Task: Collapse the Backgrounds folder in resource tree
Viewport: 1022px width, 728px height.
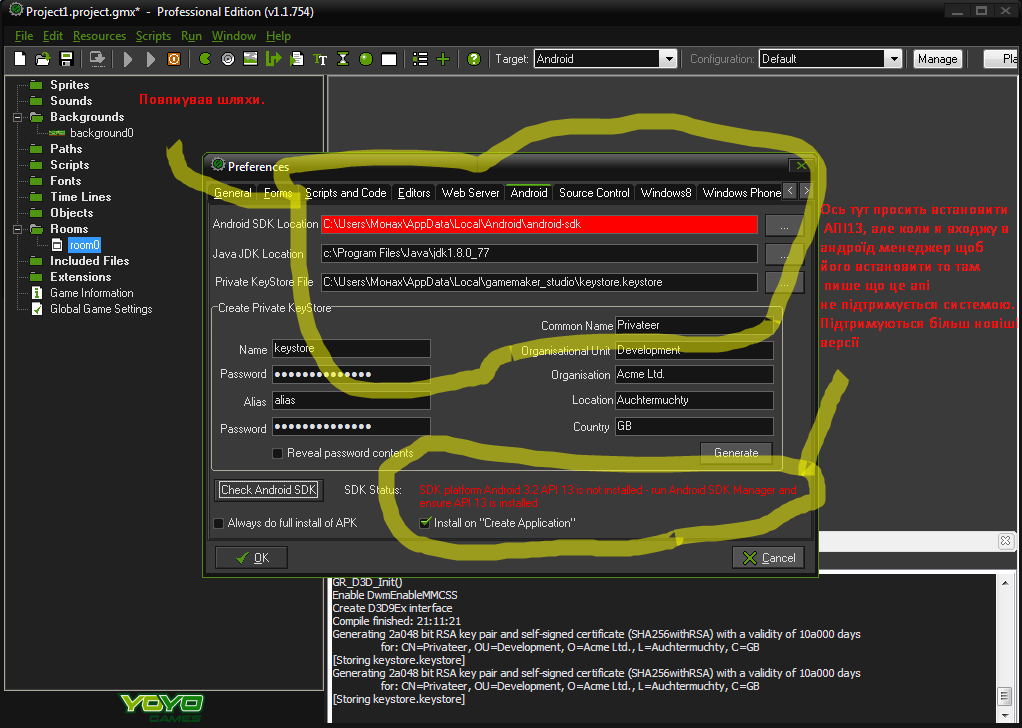Action: [x=18, y=117]
